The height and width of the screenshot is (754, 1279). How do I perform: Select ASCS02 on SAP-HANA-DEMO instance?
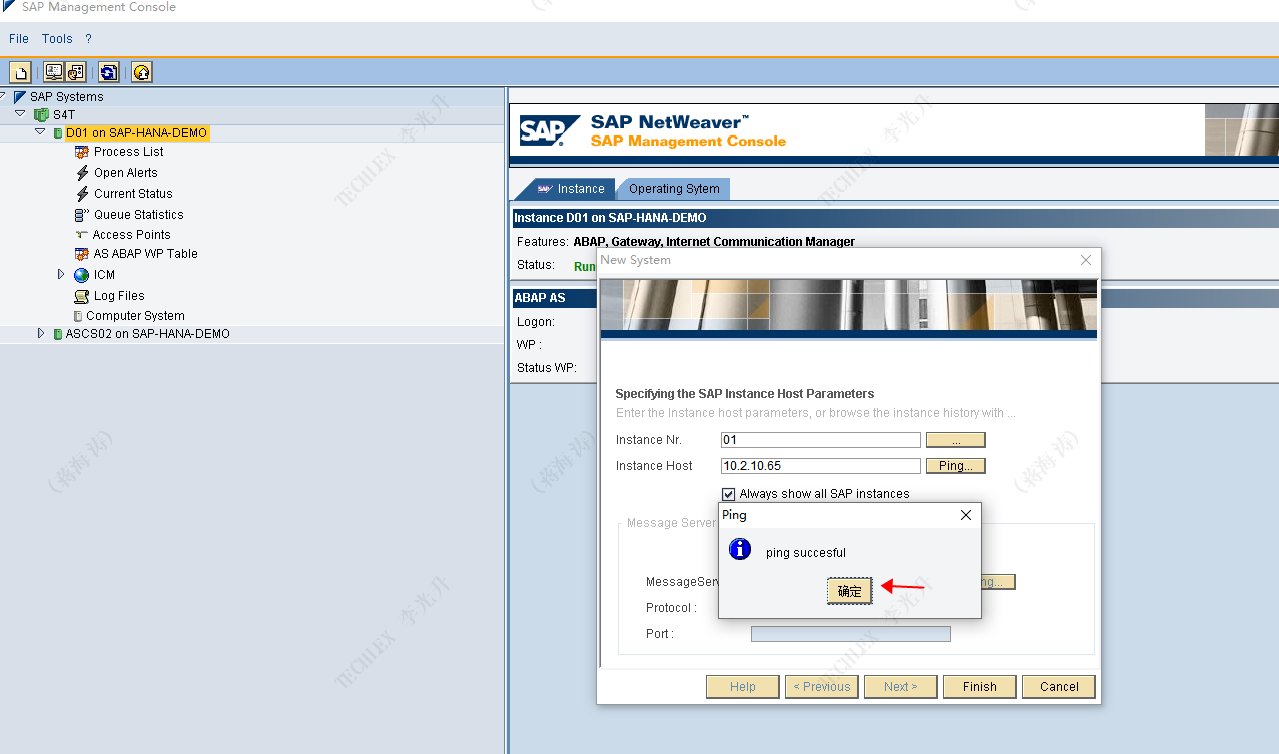pyautogui.click(x=148, y=334)
